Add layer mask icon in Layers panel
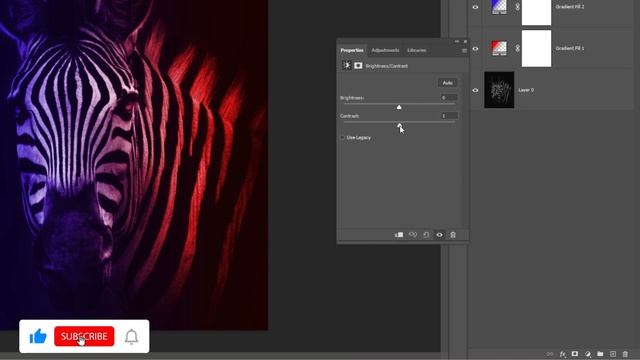The height and width of the screenshot is (360, 640). click(575, 354)
